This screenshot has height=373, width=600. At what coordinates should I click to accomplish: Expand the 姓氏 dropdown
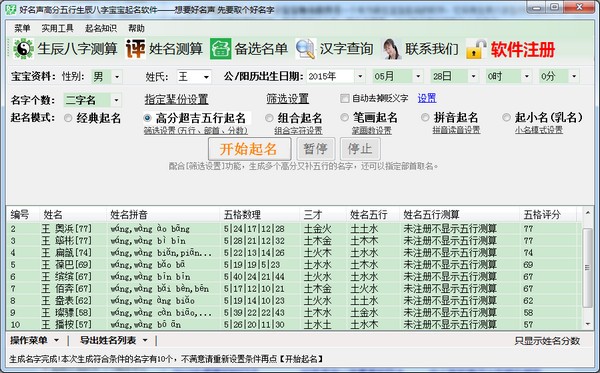coord(206,77)
